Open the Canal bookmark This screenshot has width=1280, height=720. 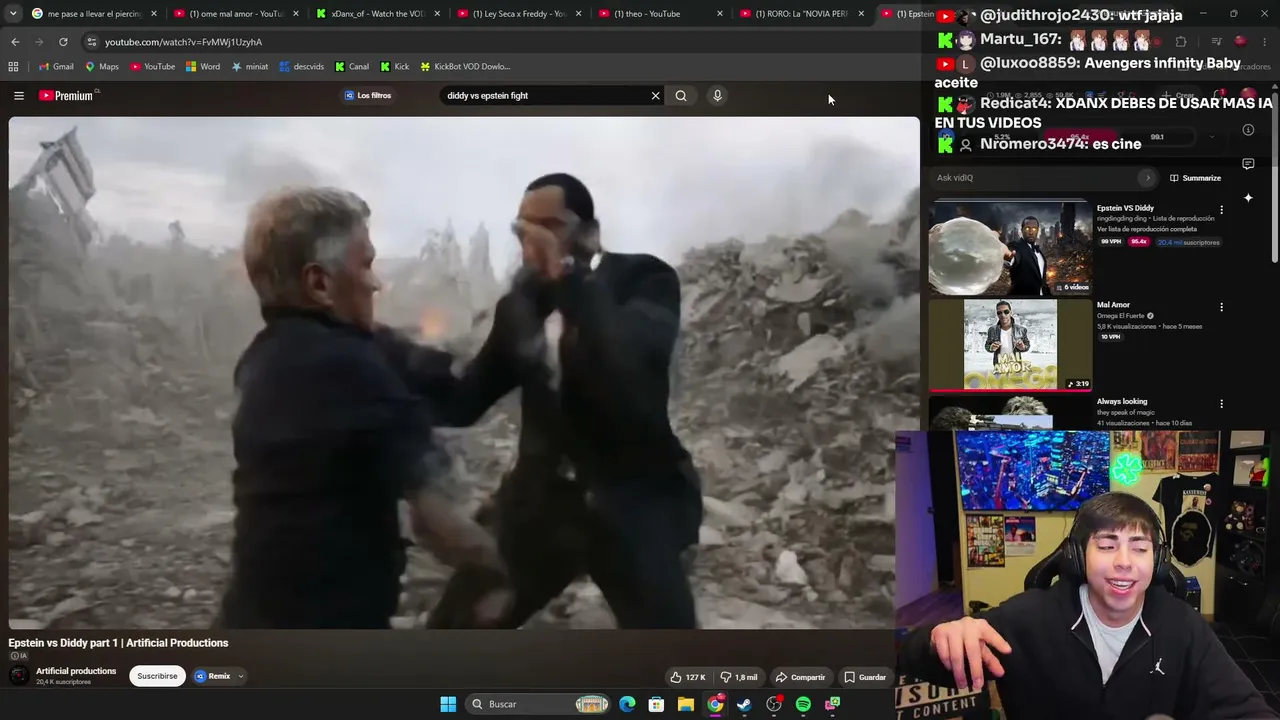click(x=352, y=67)
